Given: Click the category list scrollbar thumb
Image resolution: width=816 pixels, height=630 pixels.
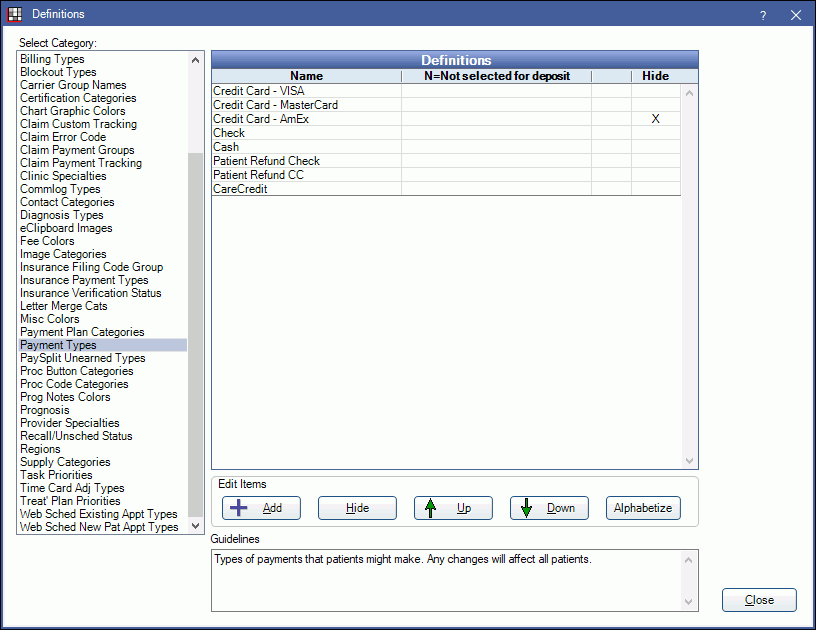Looking at the screenshot, I should click(195, 334).
